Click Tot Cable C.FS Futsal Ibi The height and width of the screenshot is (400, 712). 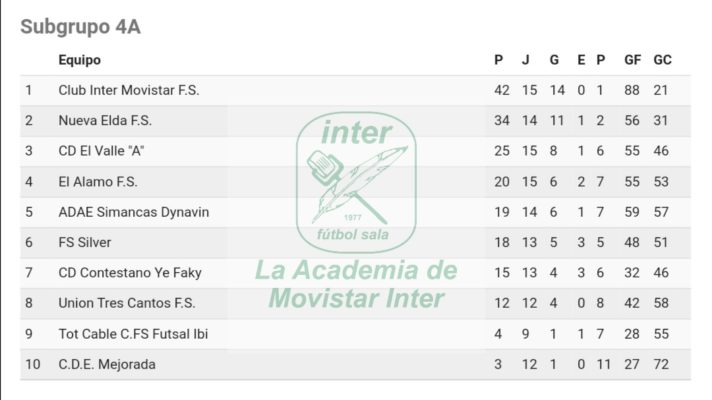coord(133,334)
